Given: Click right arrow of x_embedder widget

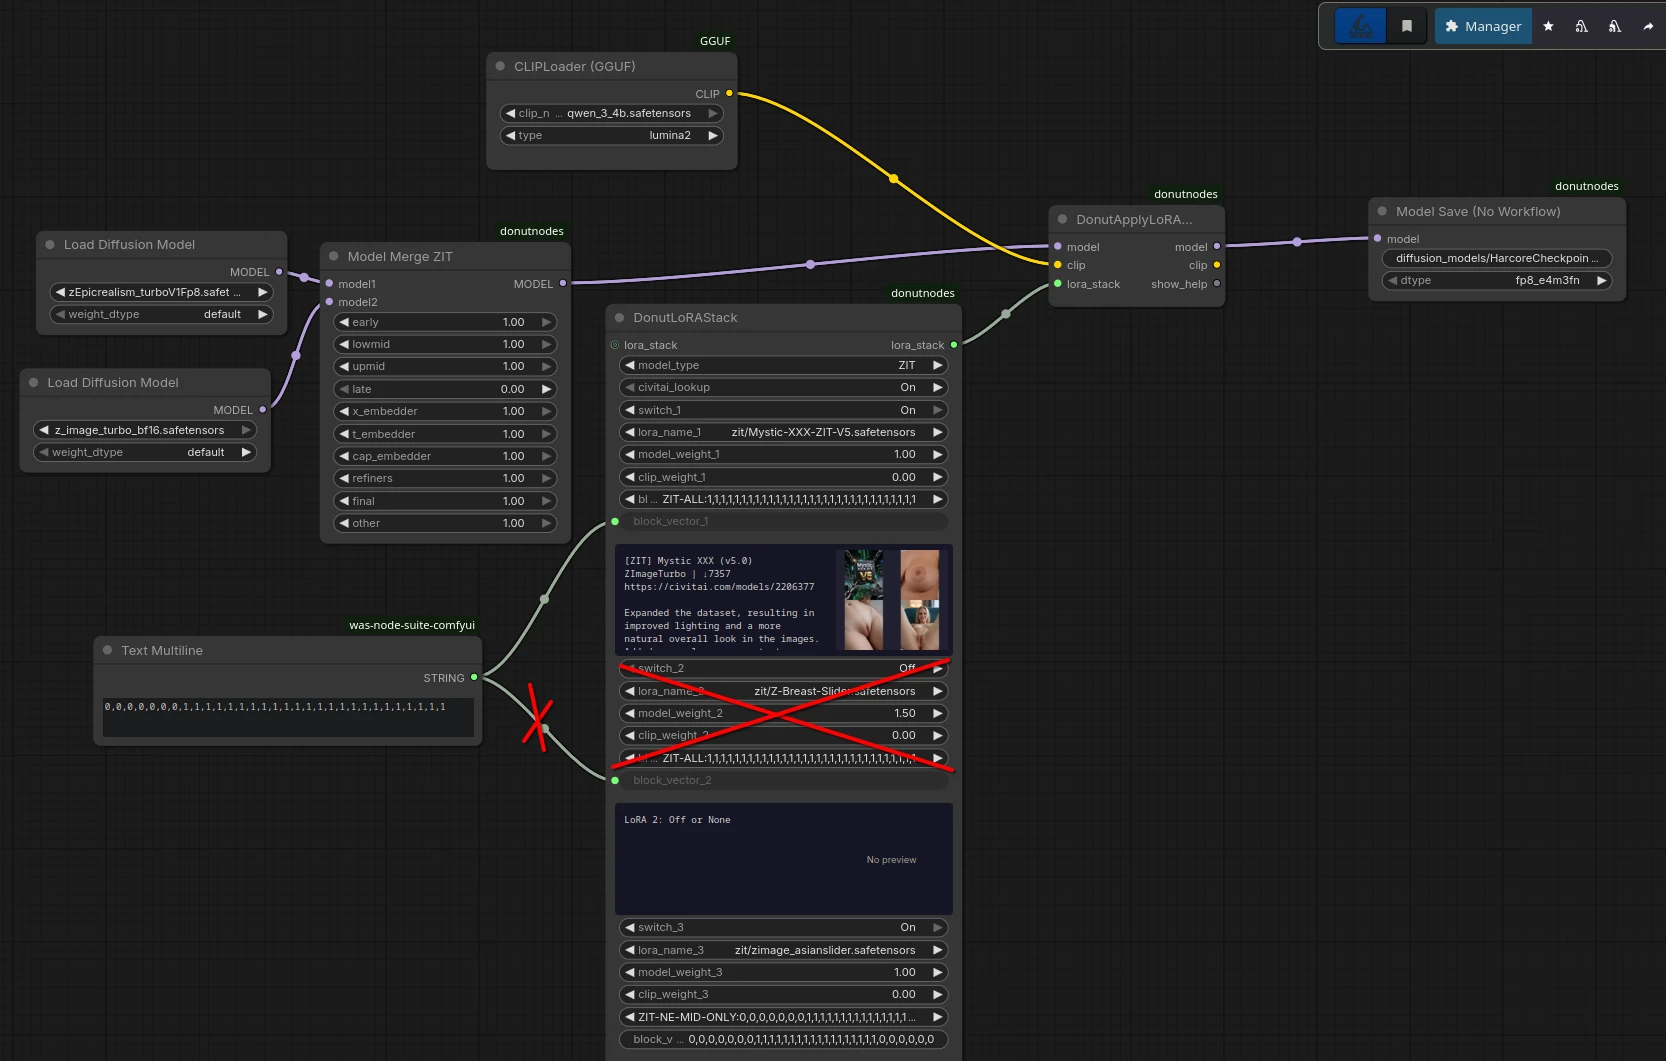Looking at the screenshot, I should pos(546,411).
